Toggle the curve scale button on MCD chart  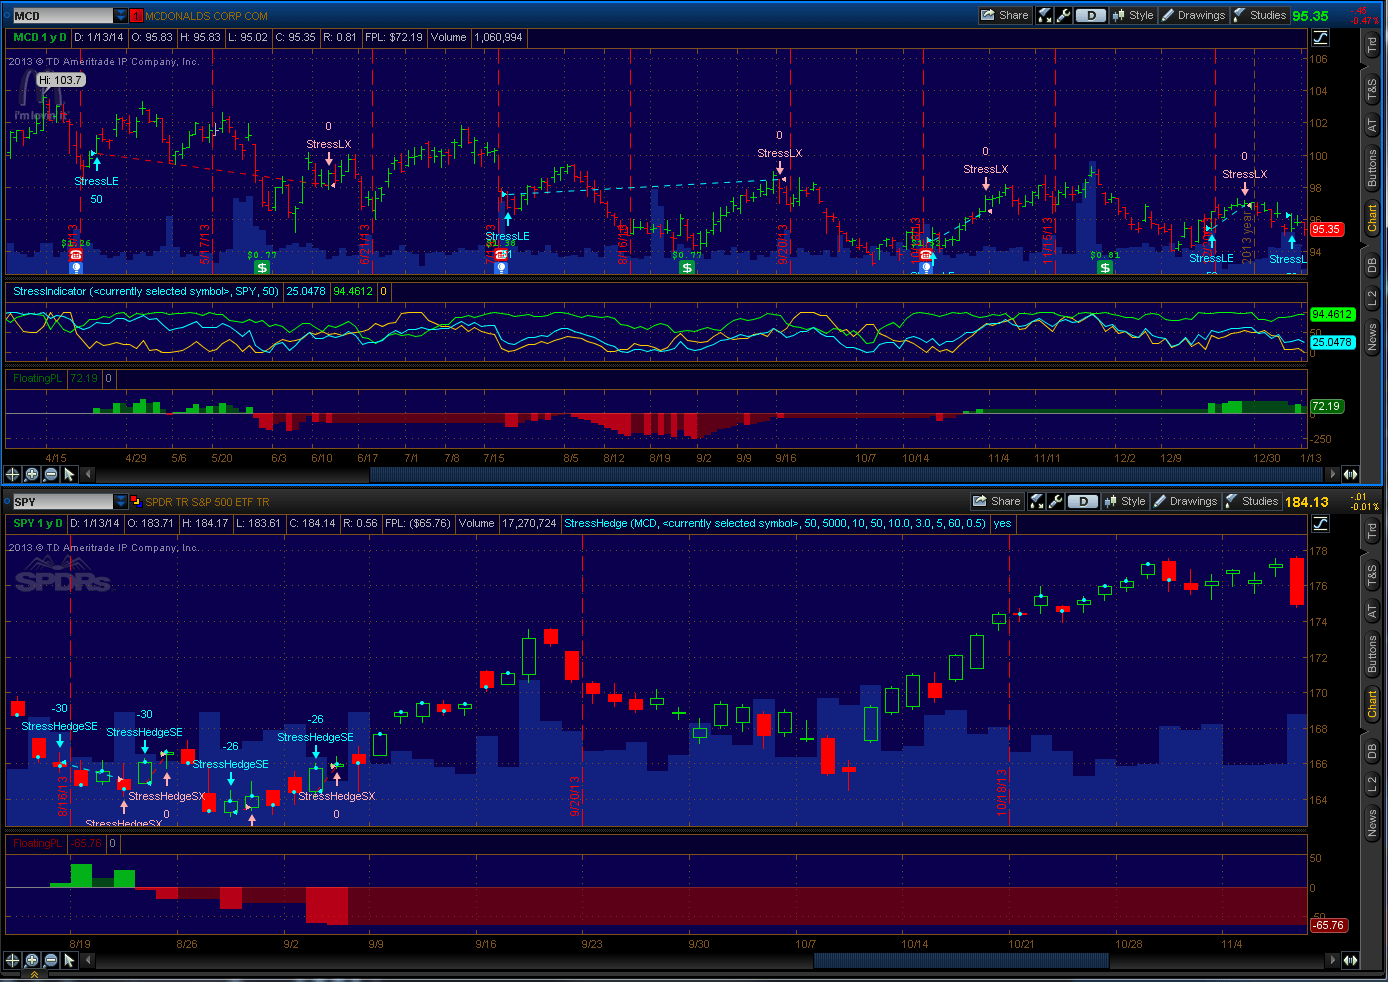coord(1321,38)
